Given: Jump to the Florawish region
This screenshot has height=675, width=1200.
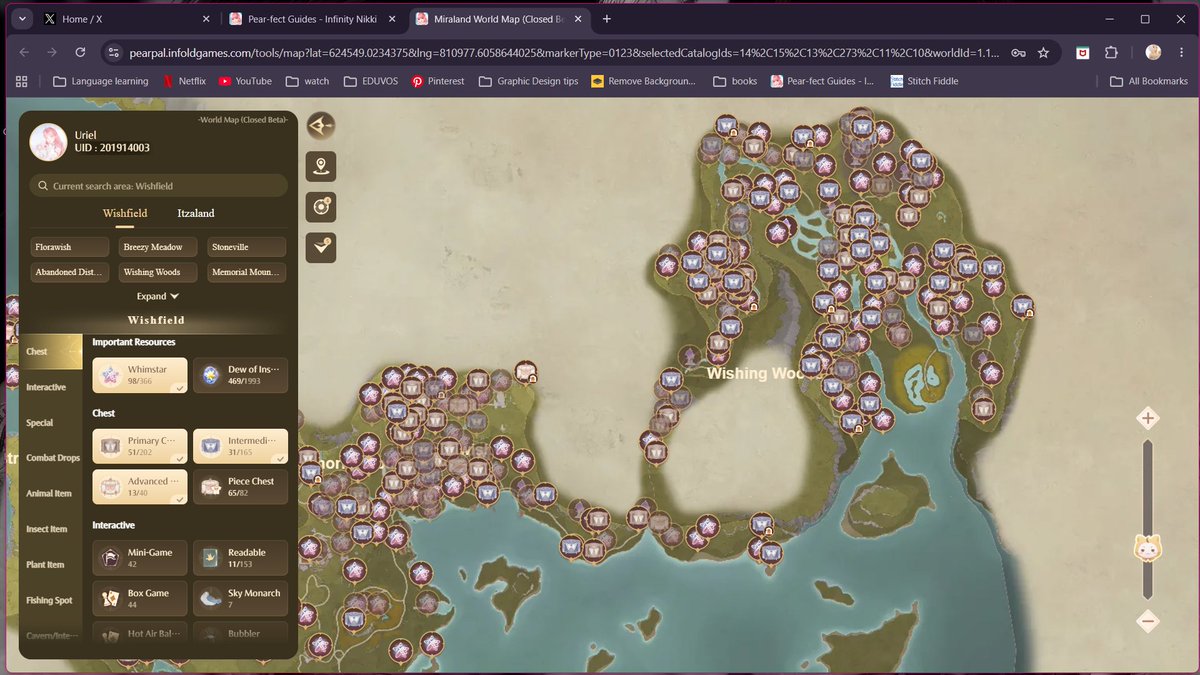Looking at the screenshot, I should [71, 247].
